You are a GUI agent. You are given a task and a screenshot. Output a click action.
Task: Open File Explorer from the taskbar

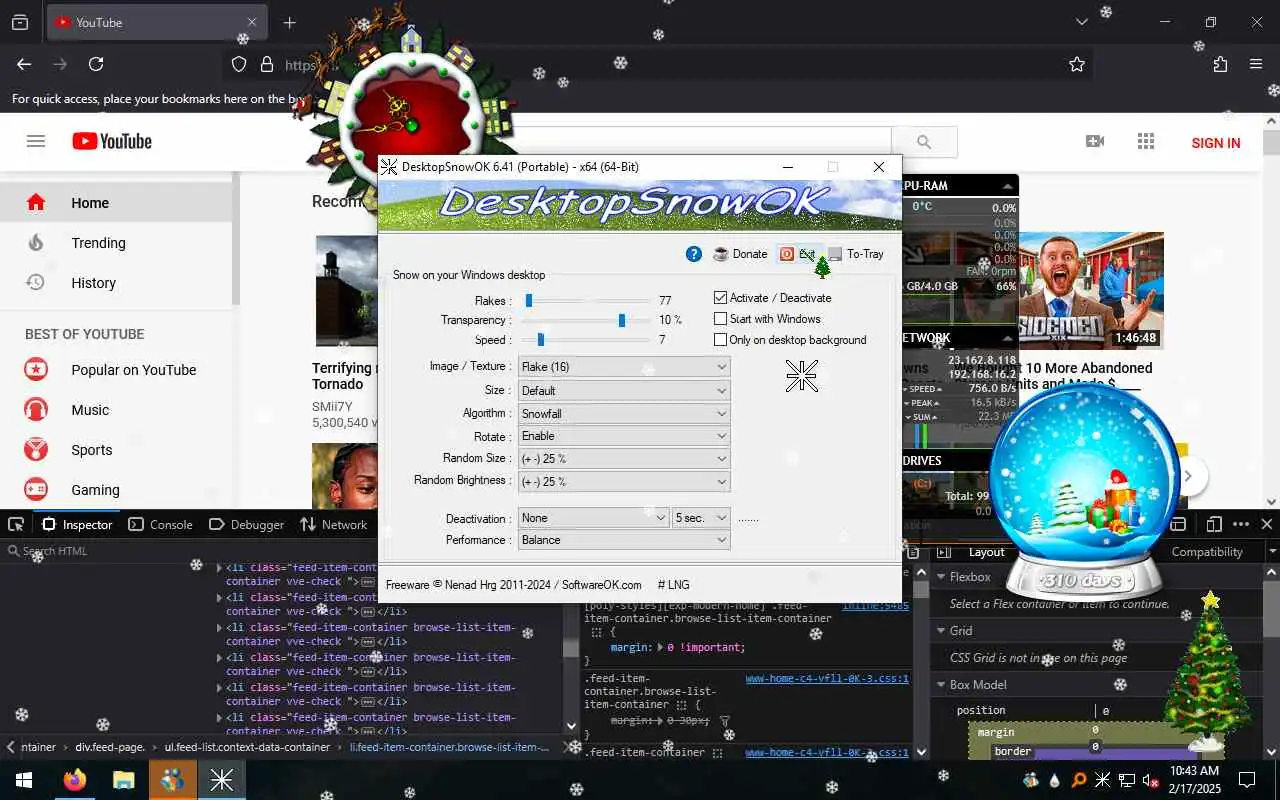point(123,780)
